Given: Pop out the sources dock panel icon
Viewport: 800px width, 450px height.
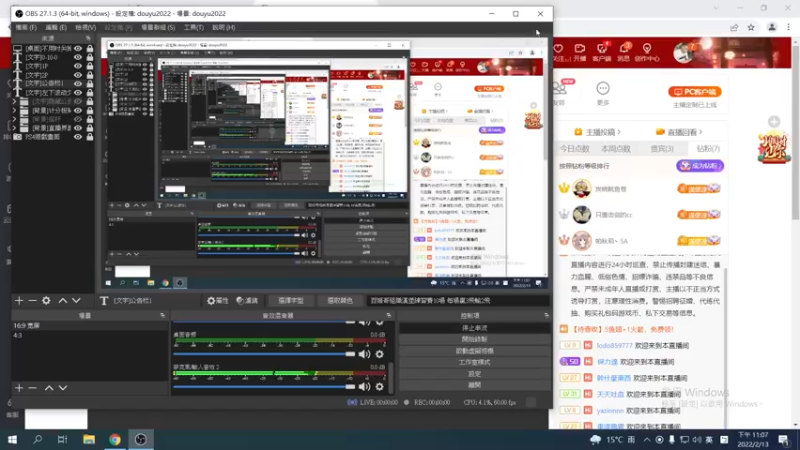Looking at the screenshot, I should click(88, 38).
